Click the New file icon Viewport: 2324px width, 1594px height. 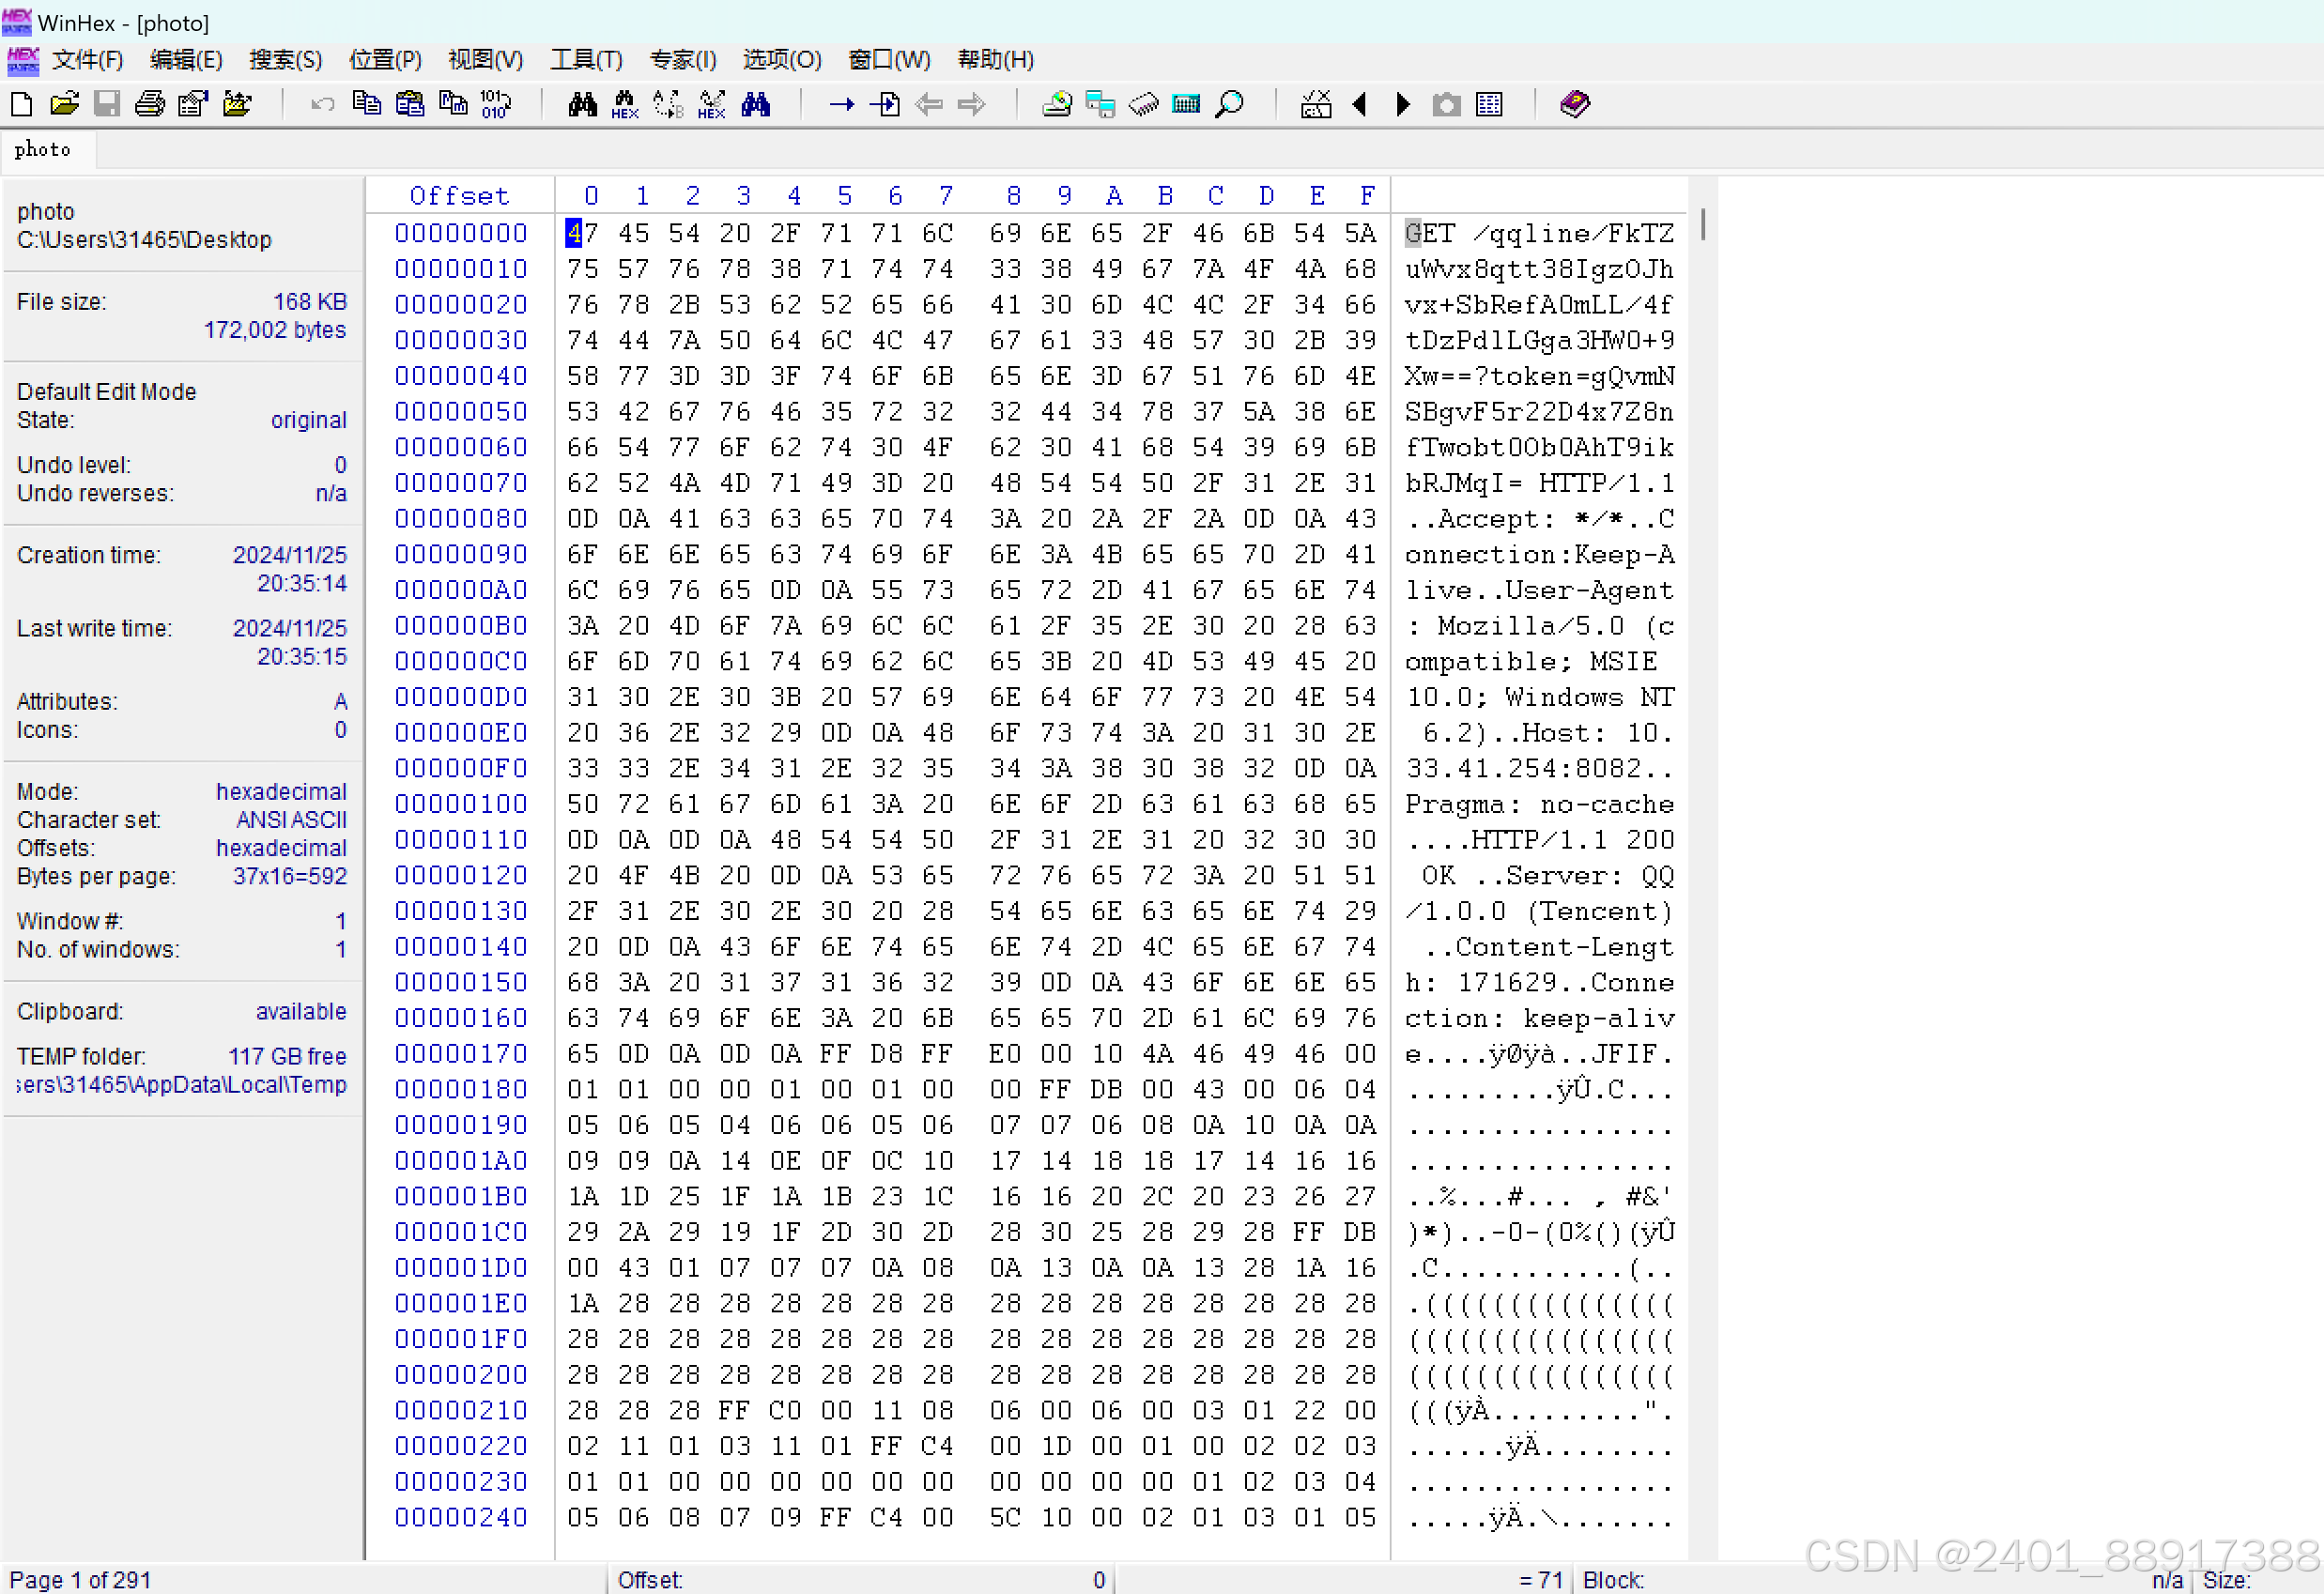pos(21,104)
